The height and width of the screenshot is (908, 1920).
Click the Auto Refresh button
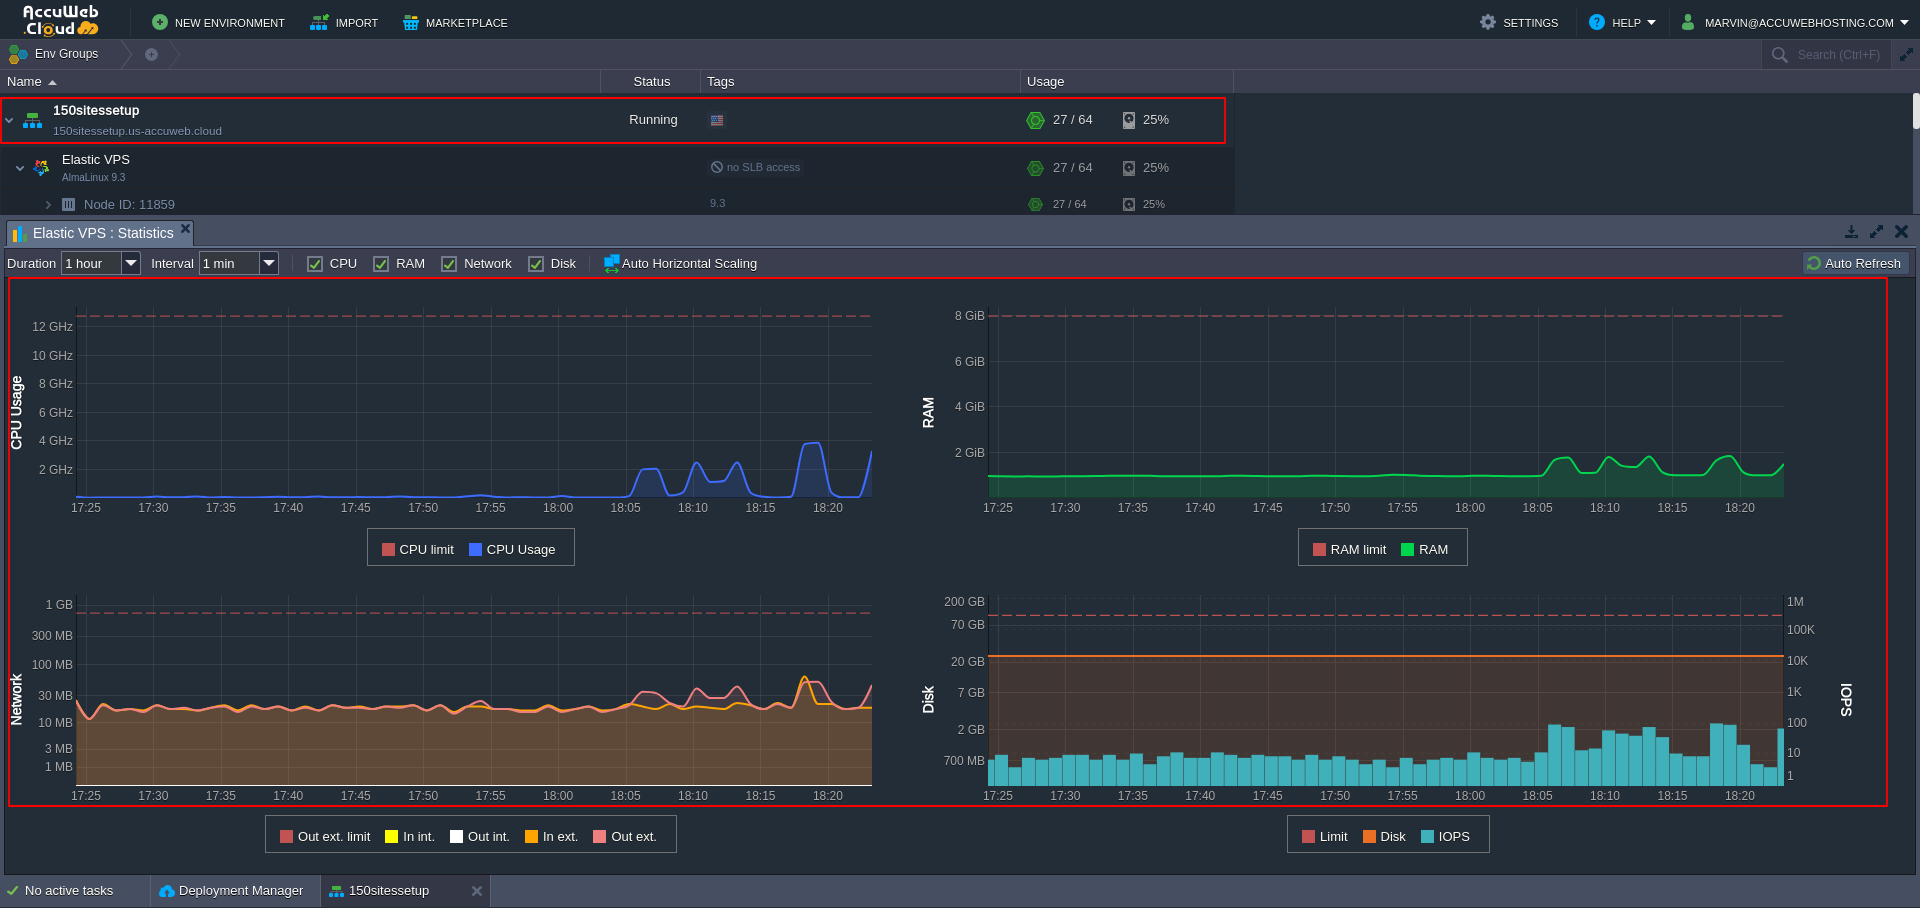[1855, 263]
